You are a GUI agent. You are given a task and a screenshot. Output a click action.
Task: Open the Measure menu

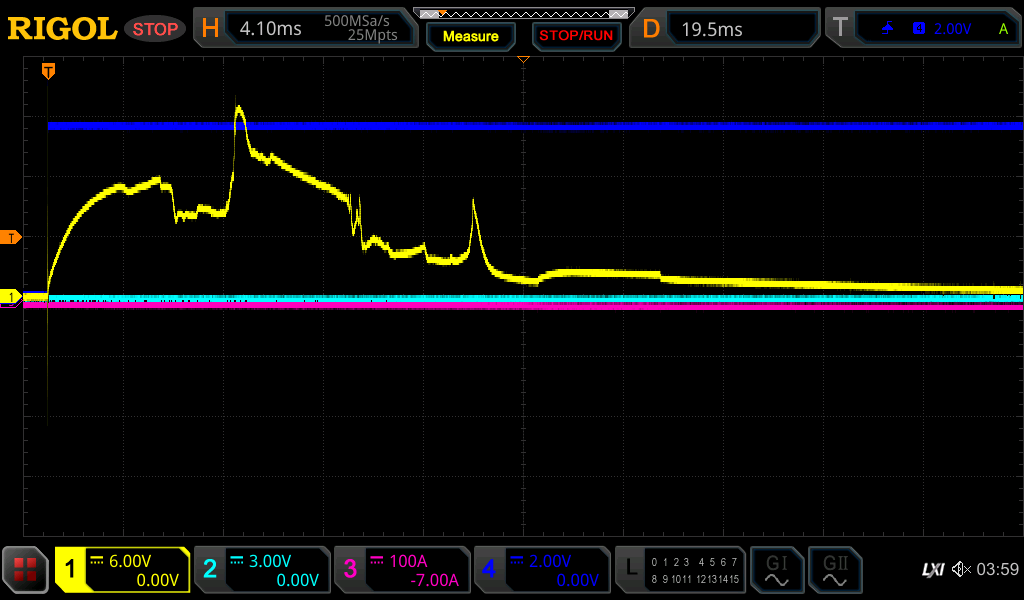470,36
